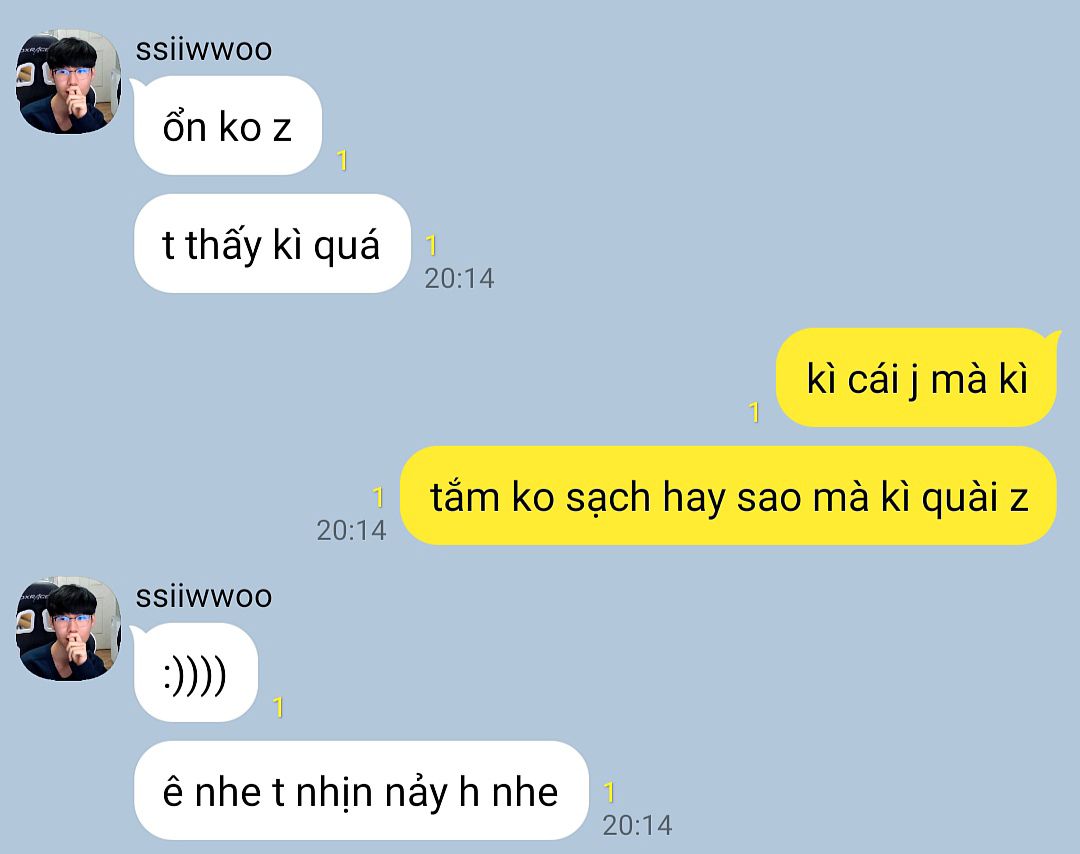Click the 20:14 timestamp left of yellow message
The image size is (1080, 854).
coord(351,530)
